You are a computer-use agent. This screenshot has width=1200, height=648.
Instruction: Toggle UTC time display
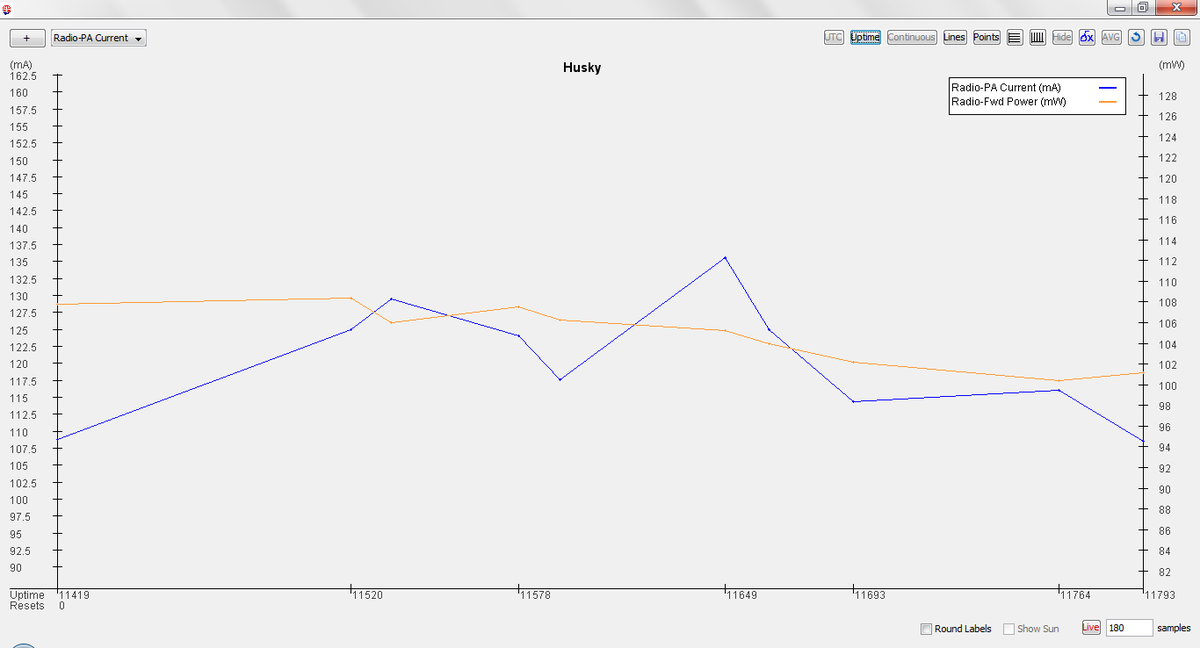834,37
